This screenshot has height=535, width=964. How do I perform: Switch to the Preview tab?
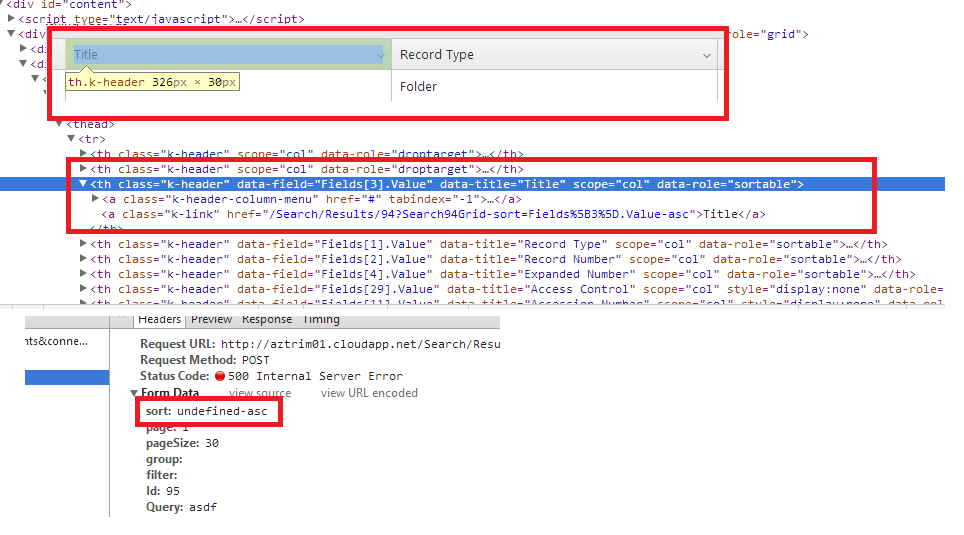[x=211, y=320]
